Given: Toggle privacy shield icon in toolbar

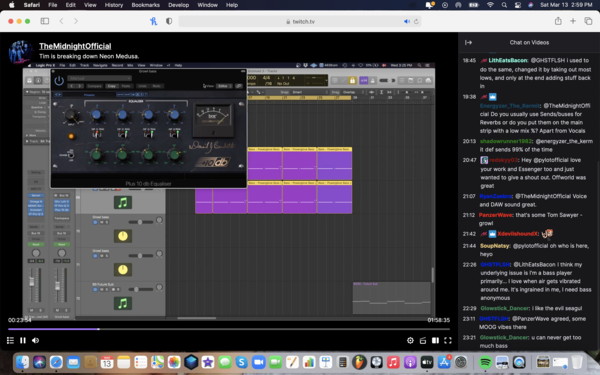Looking at the screenshot, I should point(169,21).
